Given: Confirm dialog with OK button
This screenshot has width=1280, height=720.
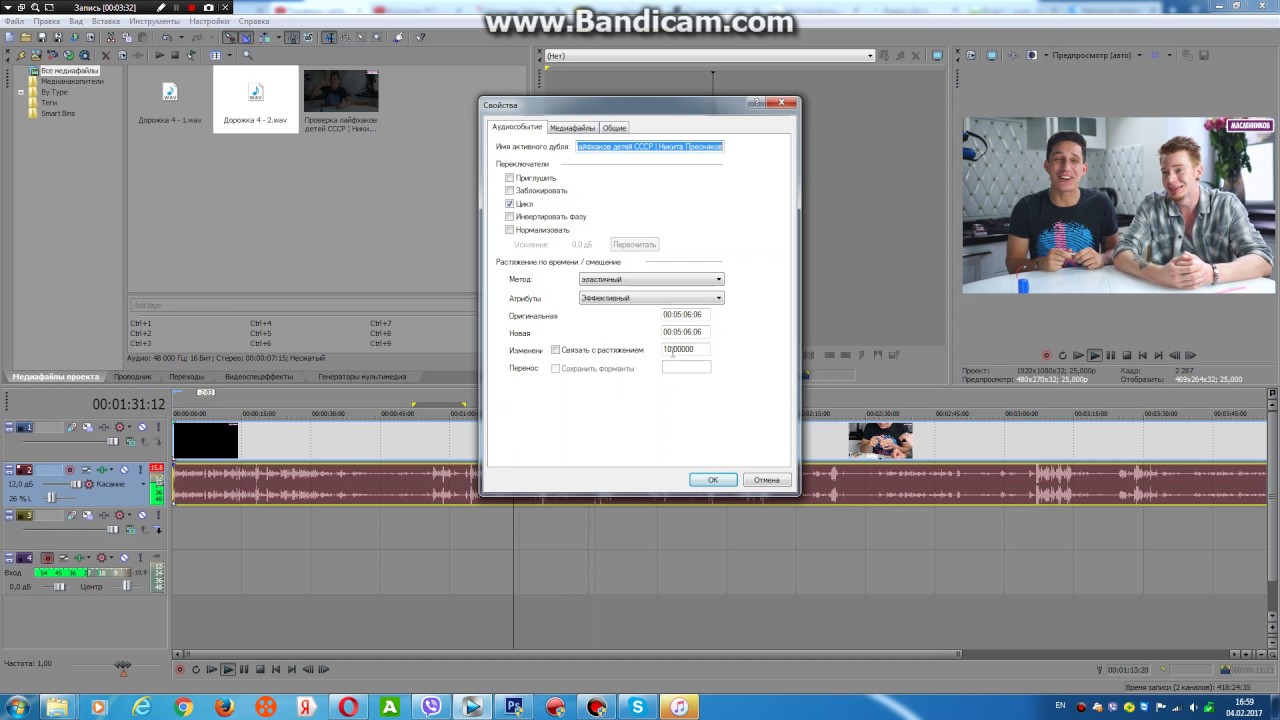Looking at the screenshot, I should (713, 480).
